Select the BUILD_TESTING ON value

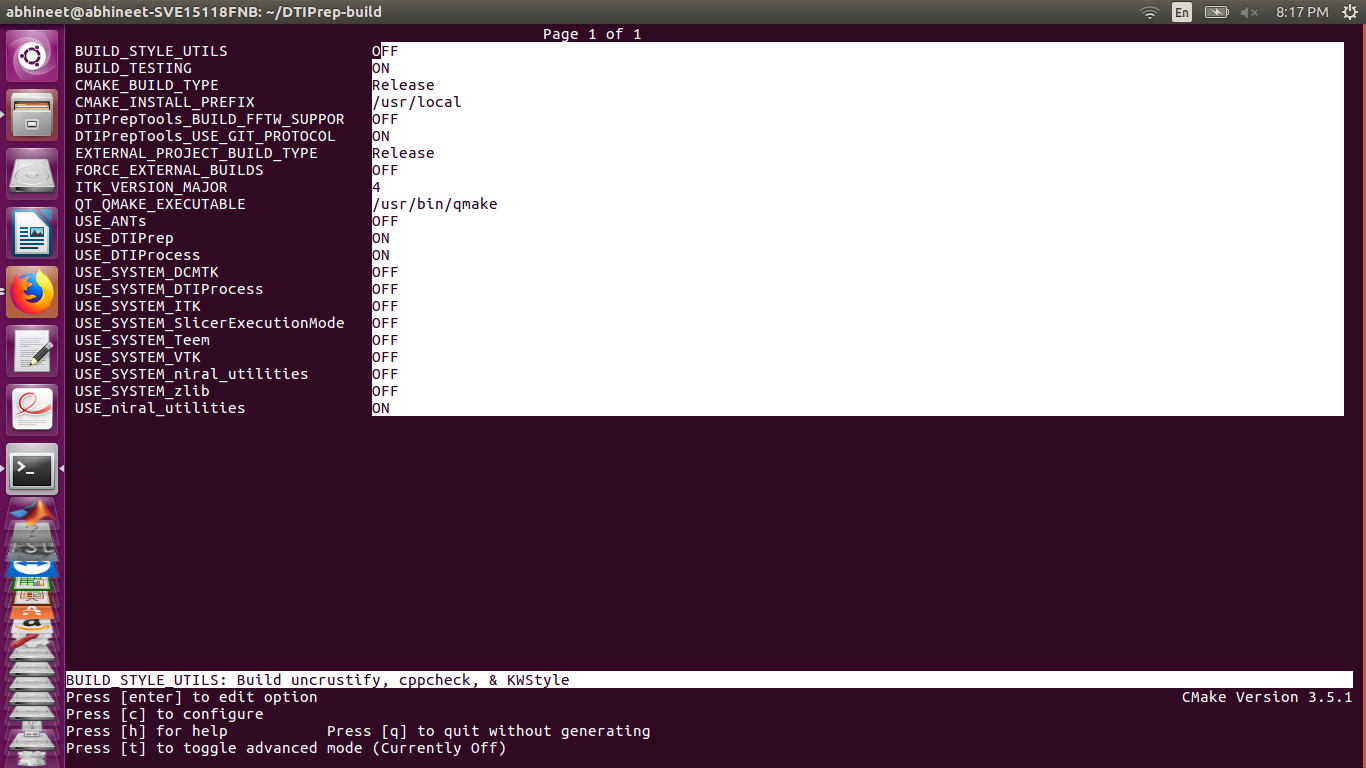point(381,68)
